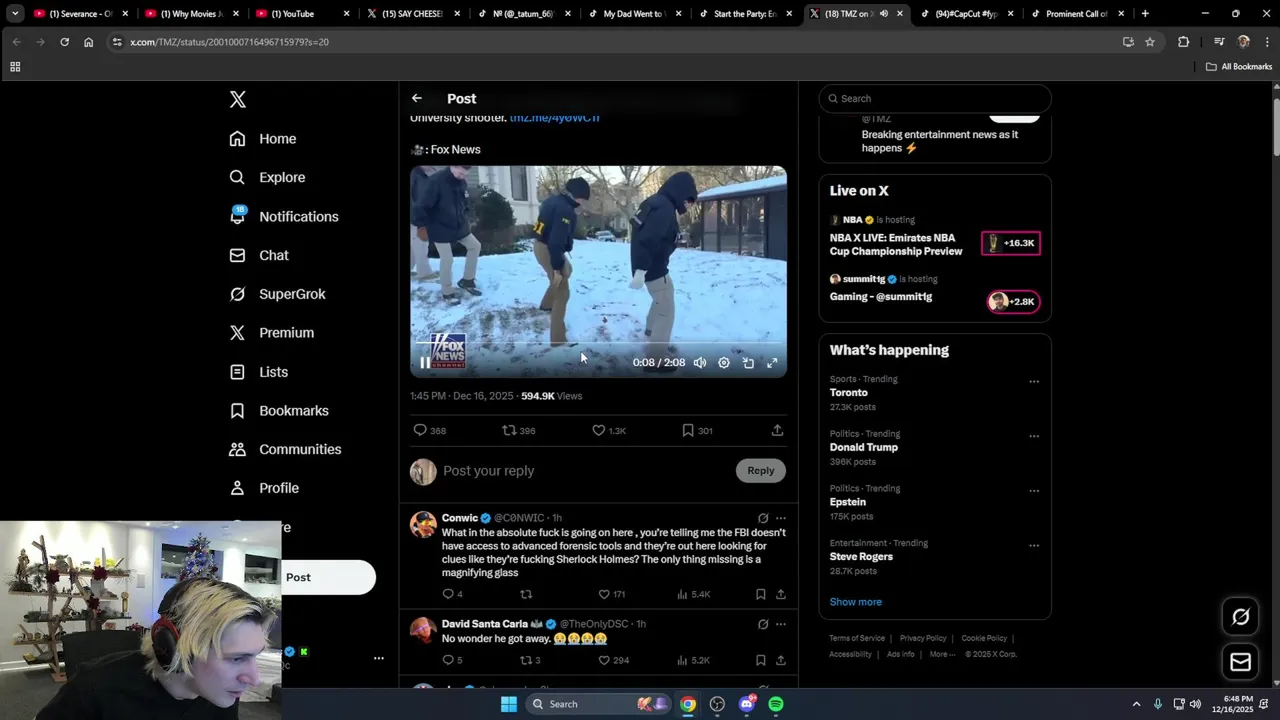This screenshot has width=1280, height=720.
Task: Open Conwic profile name
Action: (x=460, y=518)
